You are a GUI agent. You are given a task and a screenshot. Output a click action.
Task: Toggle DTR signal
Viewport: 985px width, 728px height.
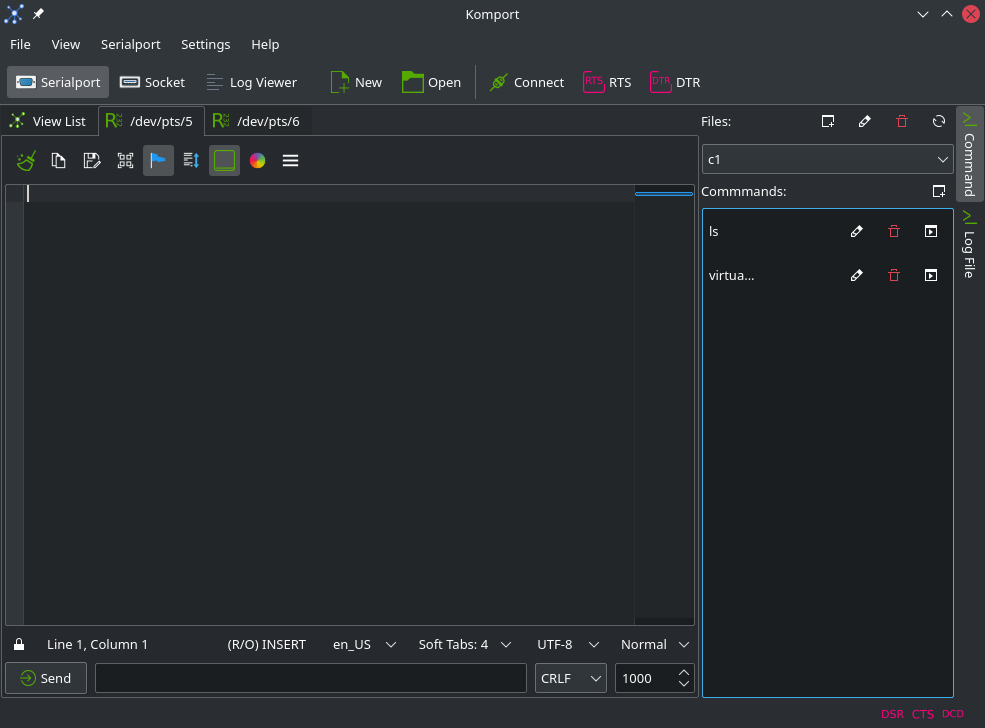pos(675,82)
